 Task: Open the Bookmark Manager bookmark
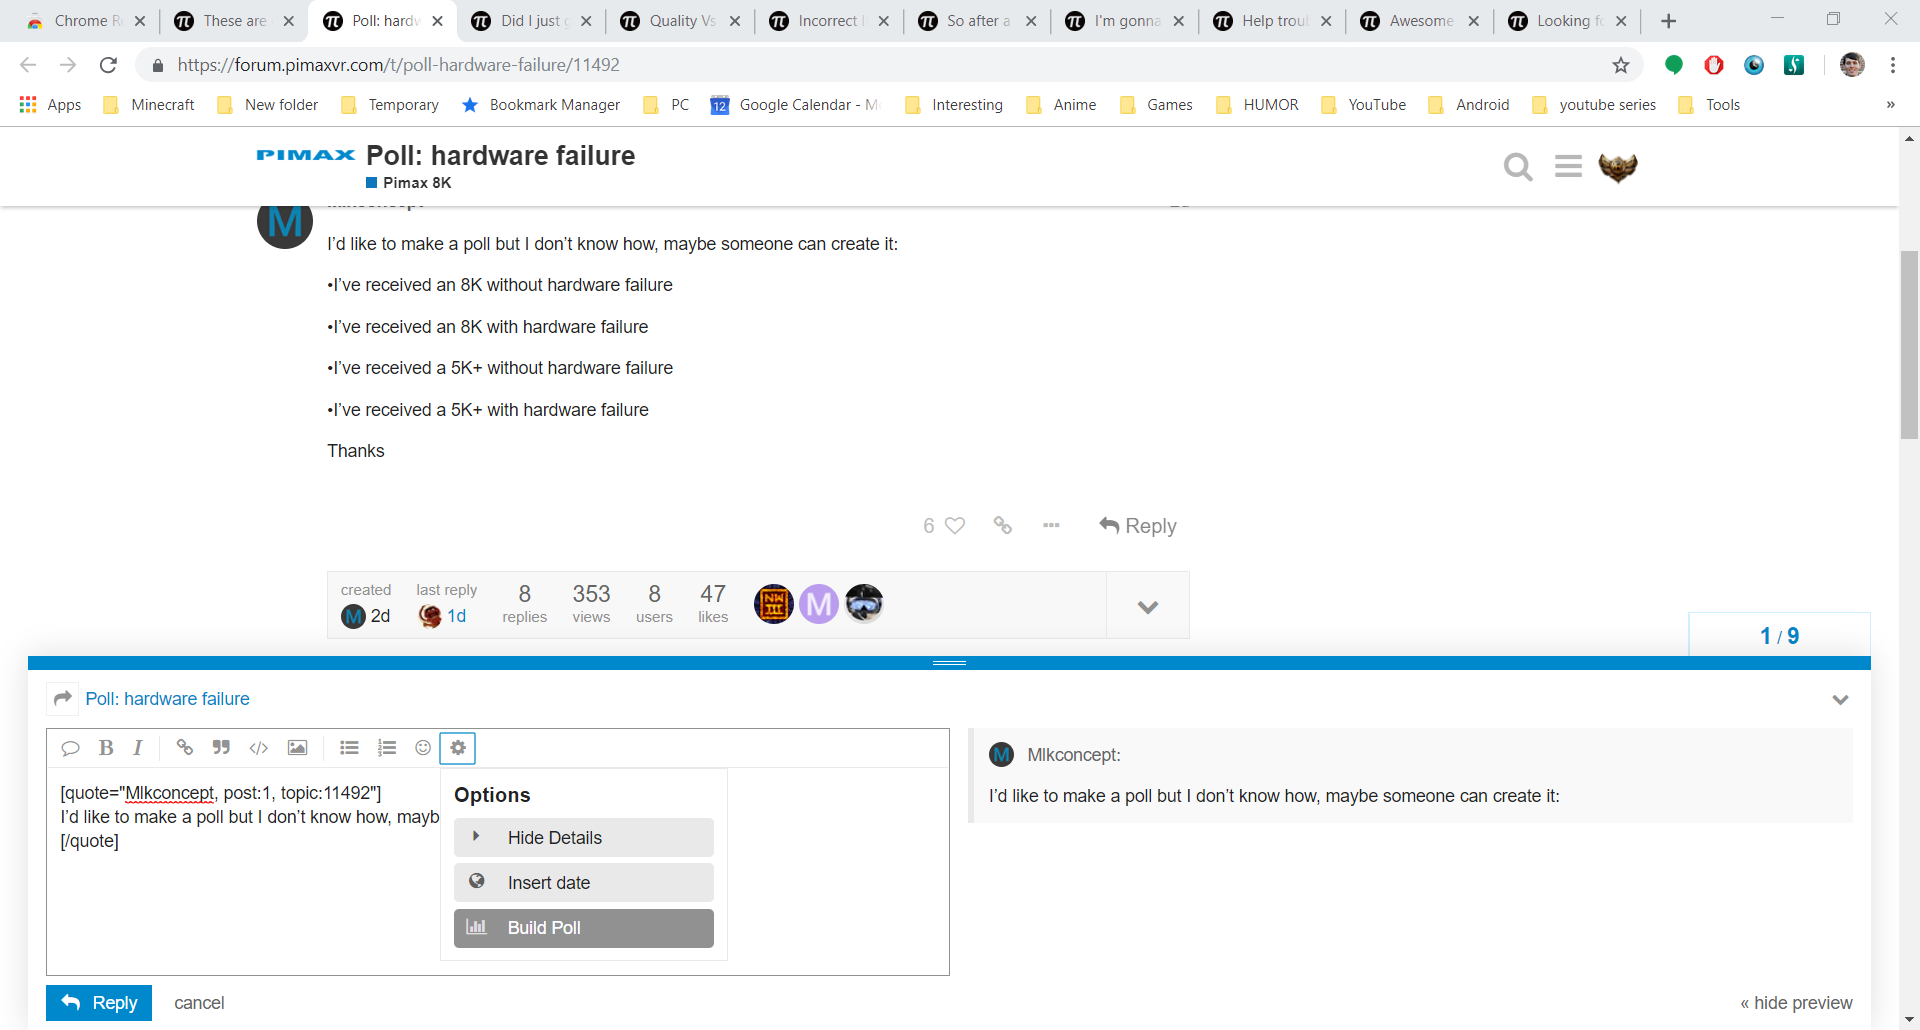[x=541, y=105]
